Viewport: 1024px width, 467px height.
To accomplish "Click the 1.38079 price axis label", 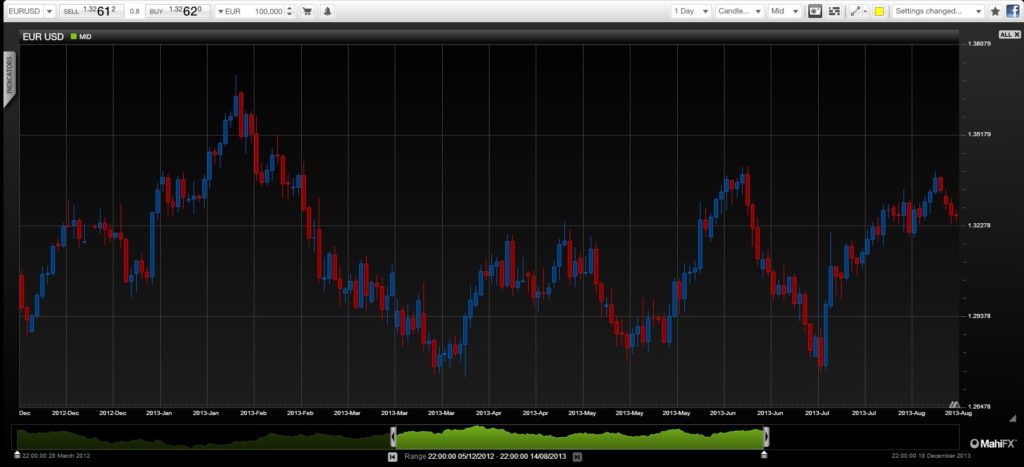I will [x=979, y=44].
